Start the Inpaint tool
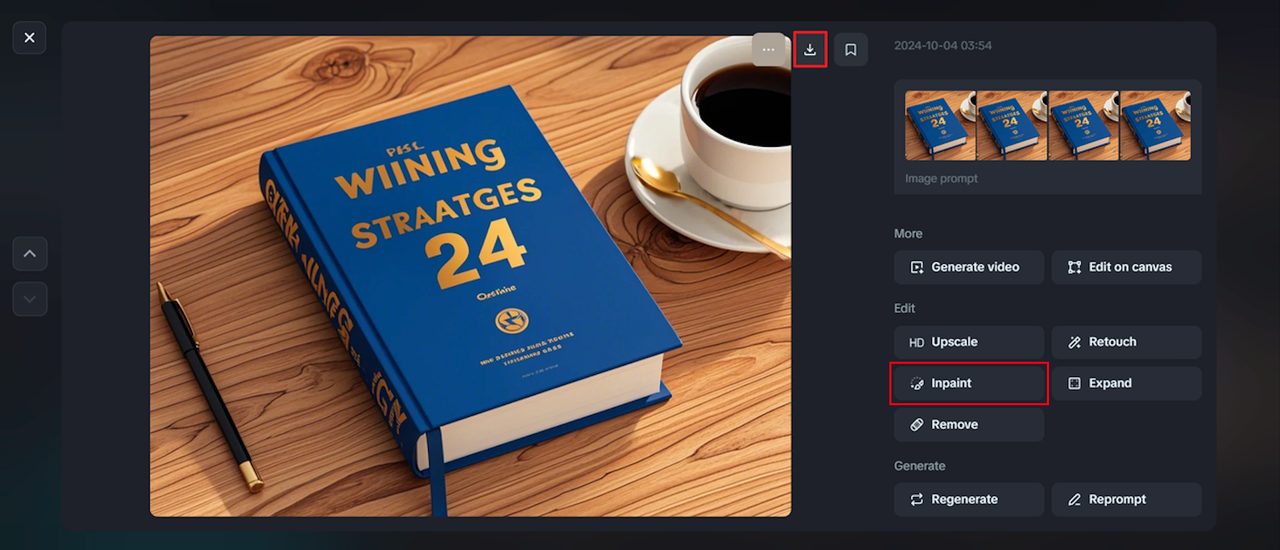The width and height of the screenshot is (1280, 550). click(x=969, y=383)
